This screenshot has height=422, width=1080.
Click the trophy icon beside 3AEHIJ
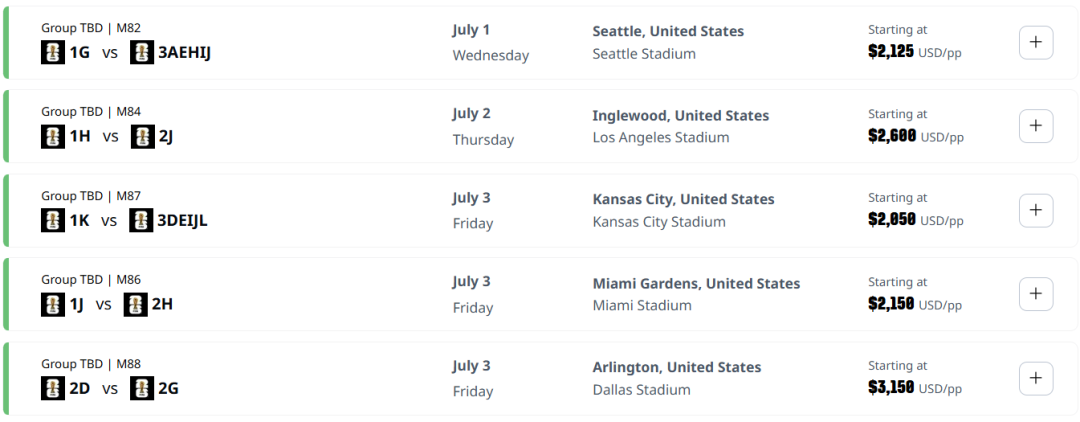(142, 52)
